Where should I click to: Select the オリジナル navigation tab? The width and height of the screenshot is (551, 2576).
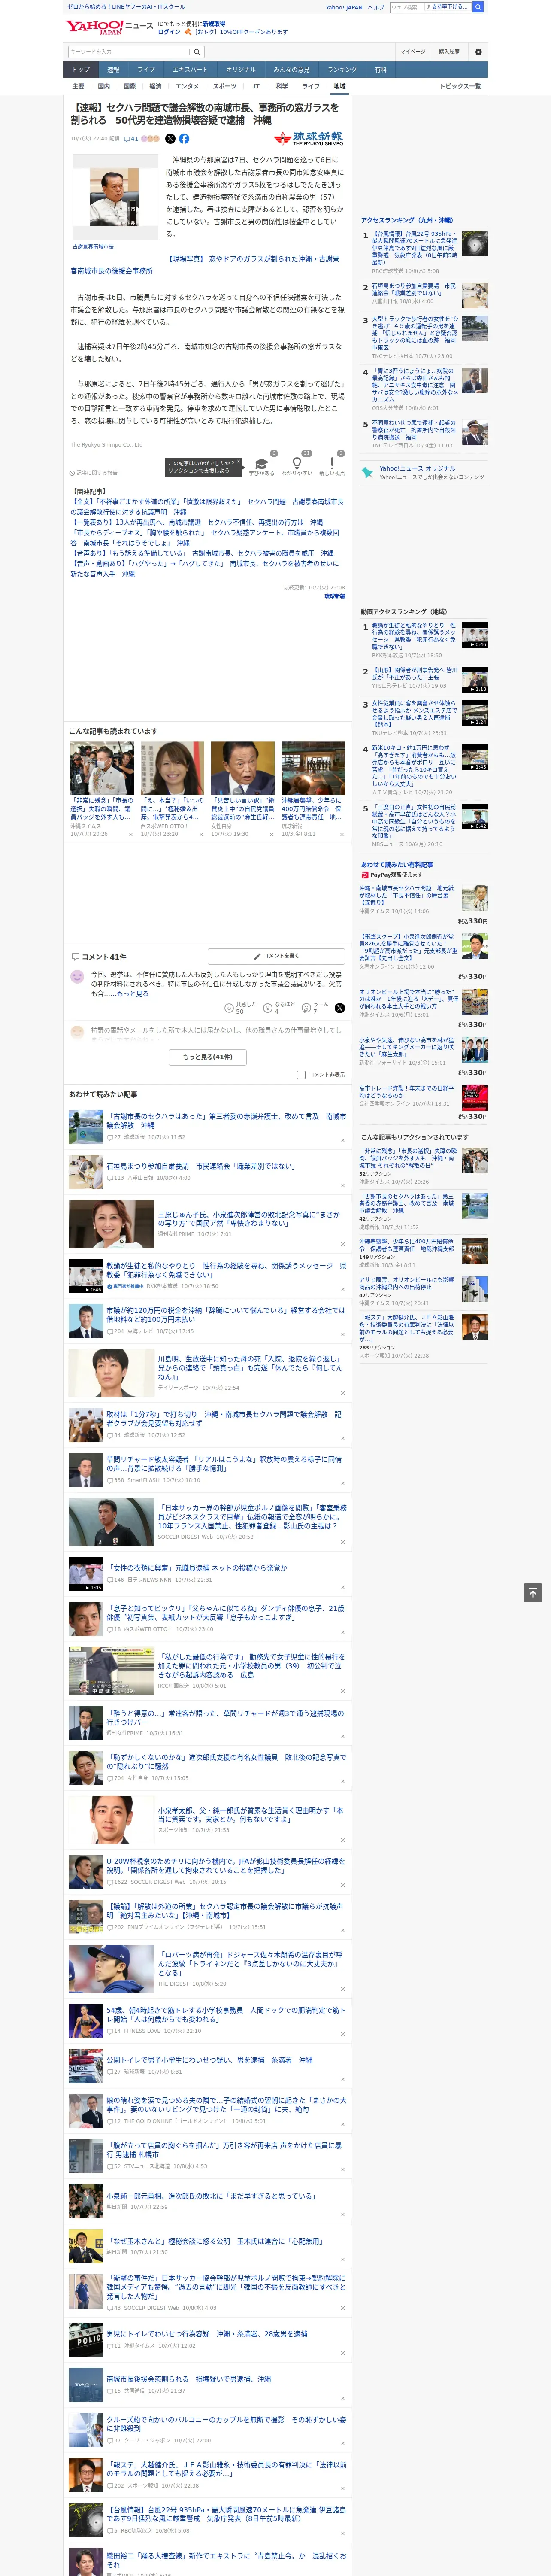(x=241, y=70)
